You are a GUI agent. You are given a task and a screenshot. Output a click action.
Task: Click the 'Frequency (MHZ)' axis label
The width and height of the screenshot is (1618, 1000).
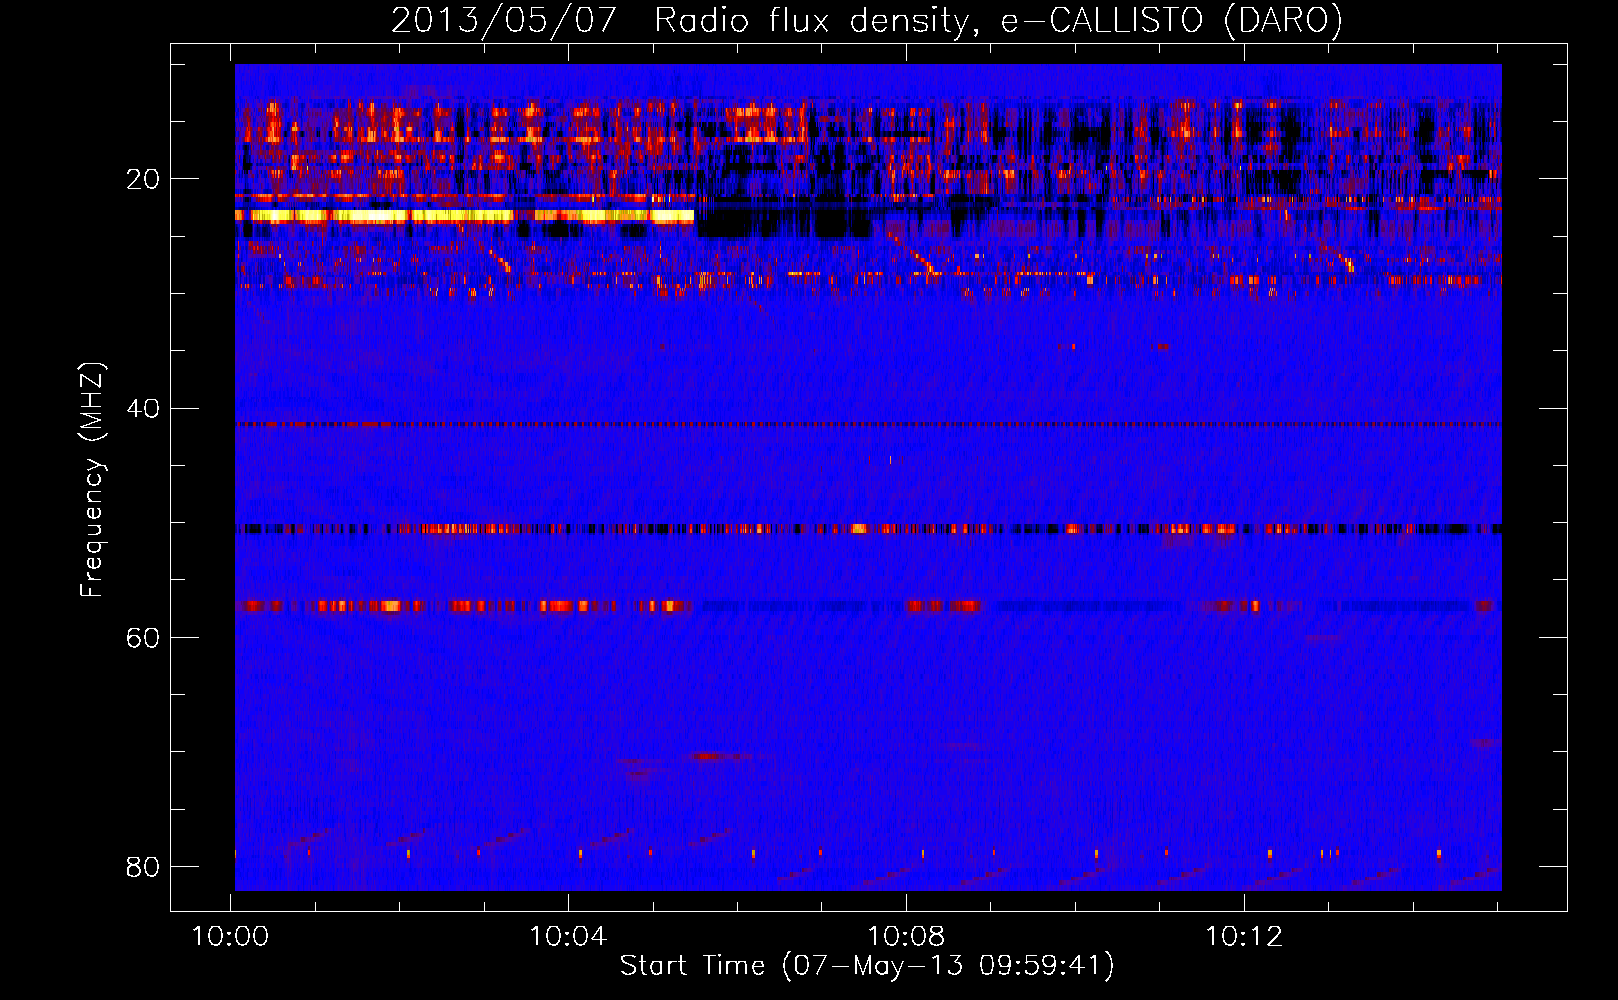pyautogui.click(x=91, y=480)
